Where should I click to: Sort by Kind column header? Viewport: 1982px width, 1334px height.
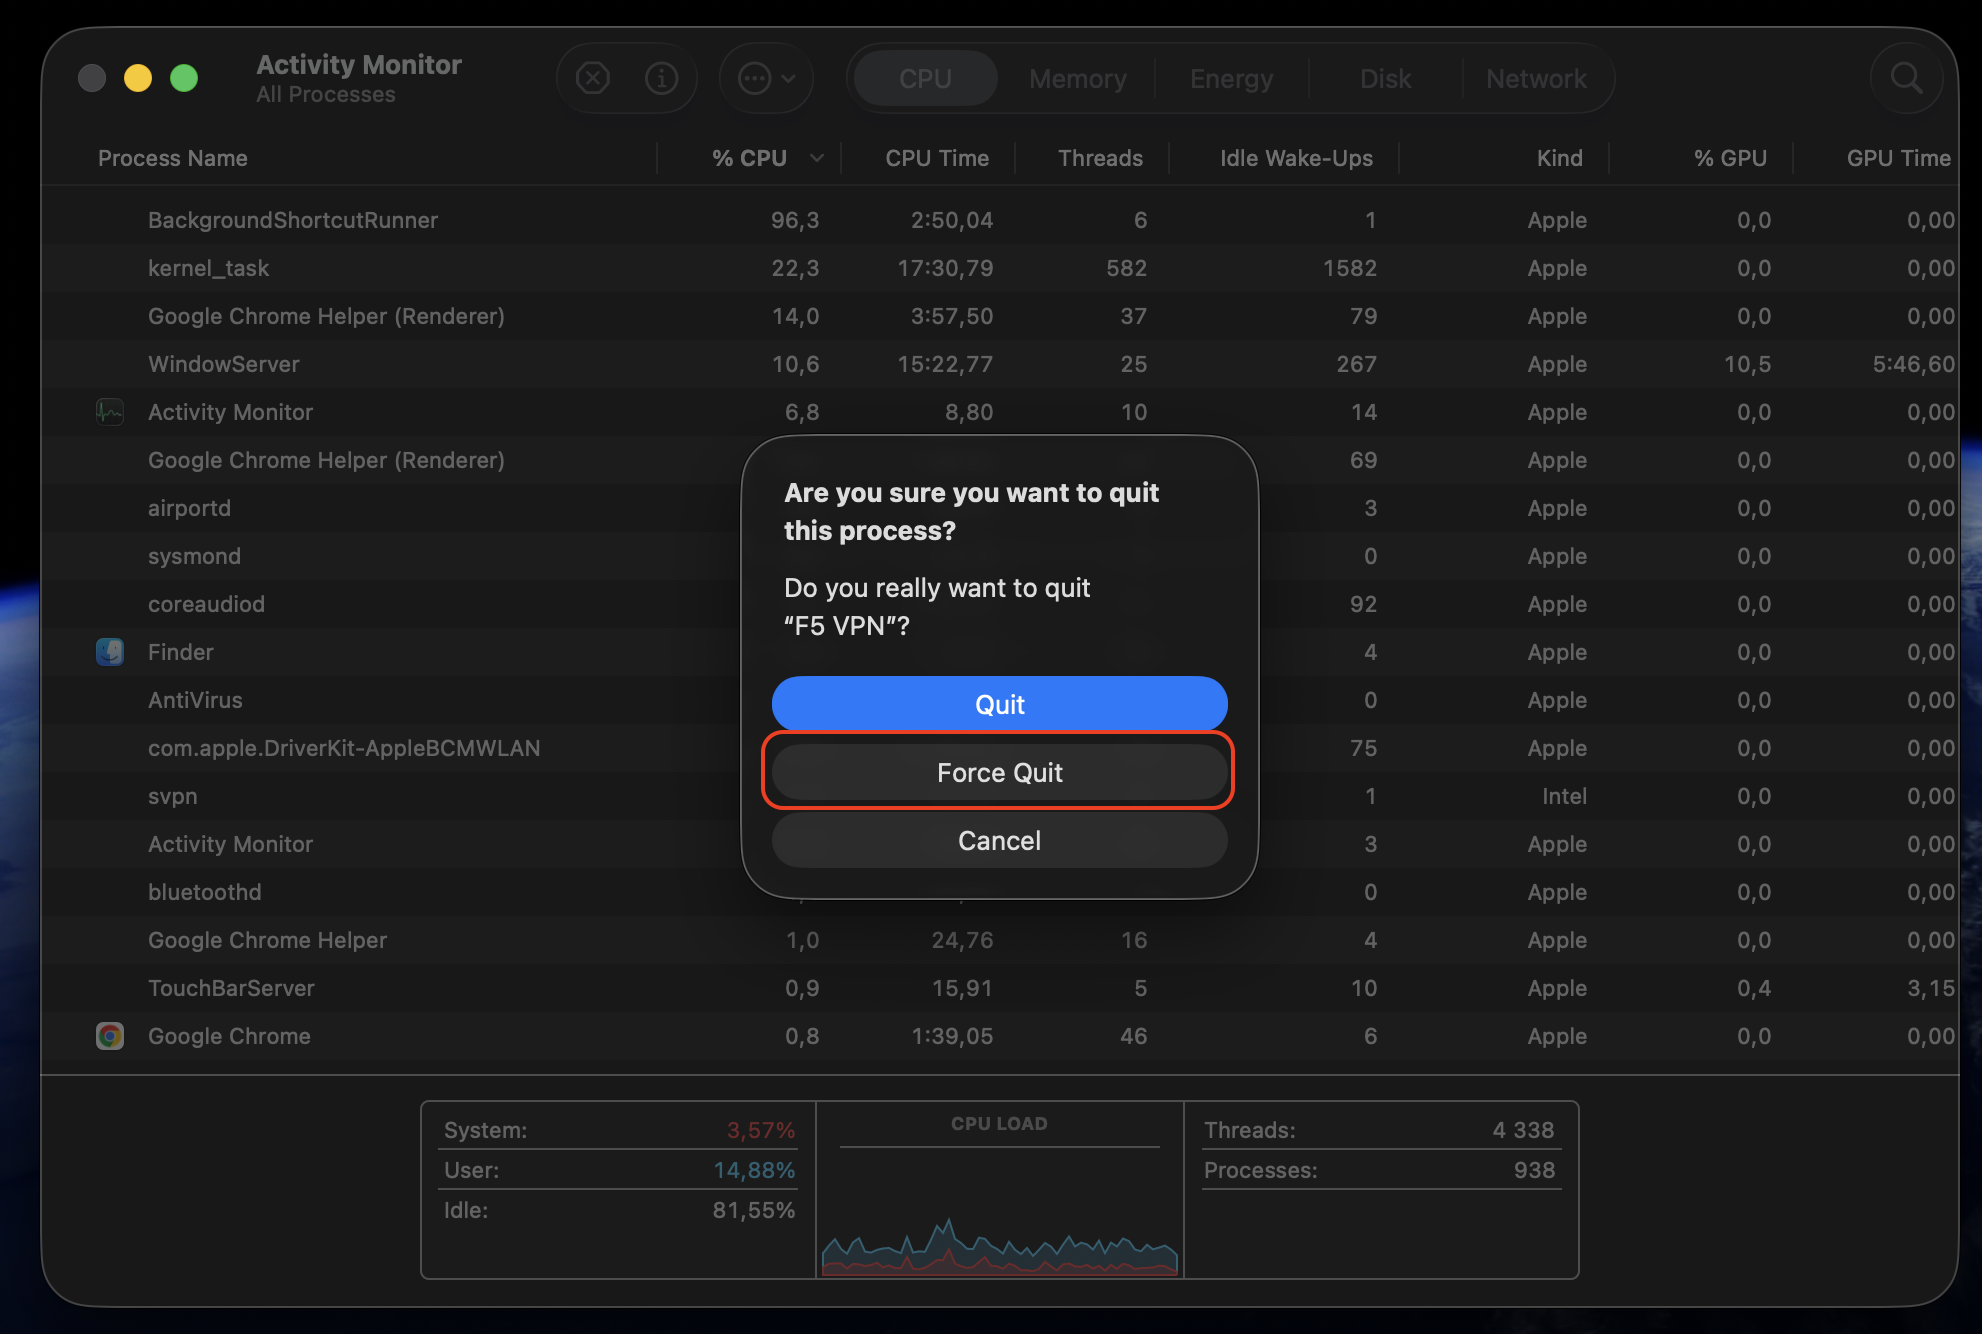pyautogui.click(x=1559, y=158)
